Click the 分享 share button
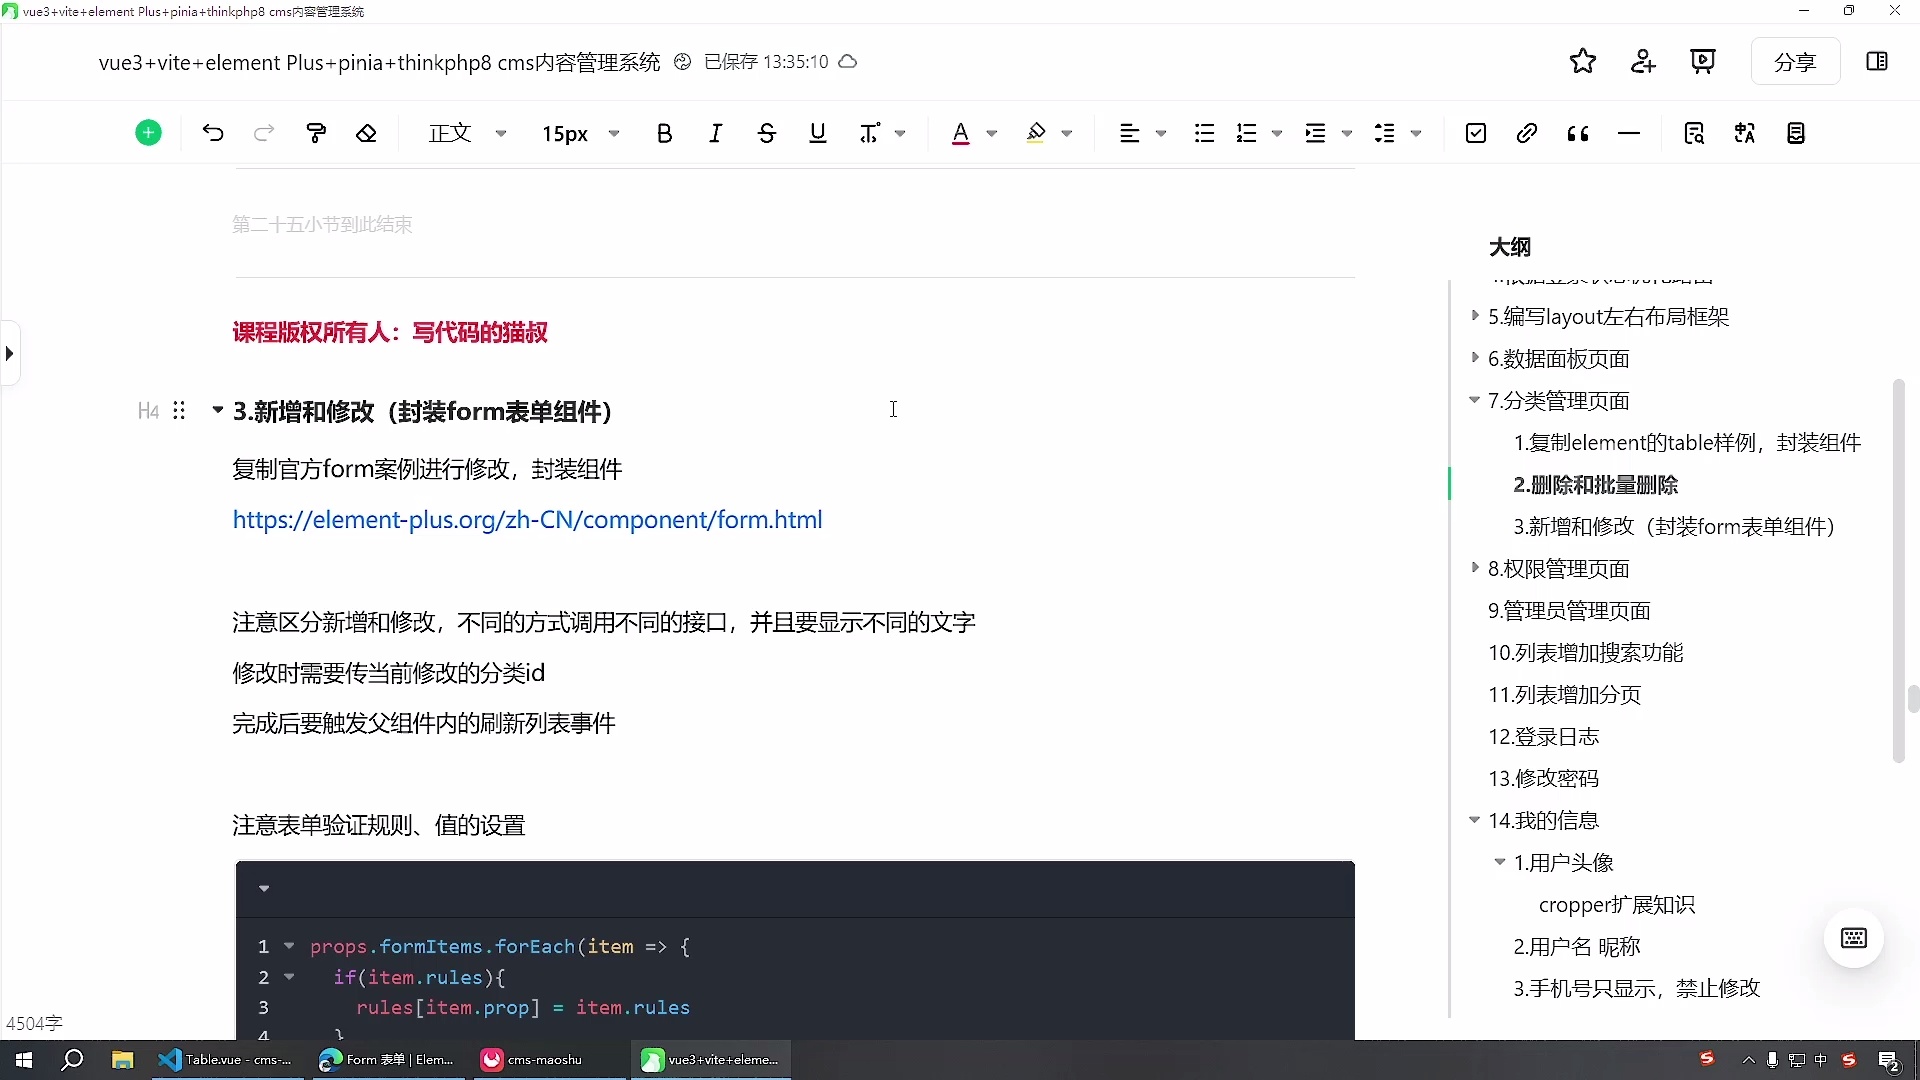Screen dimensions: 1920x1080 pyautogui.click(x=1795, y=62)
